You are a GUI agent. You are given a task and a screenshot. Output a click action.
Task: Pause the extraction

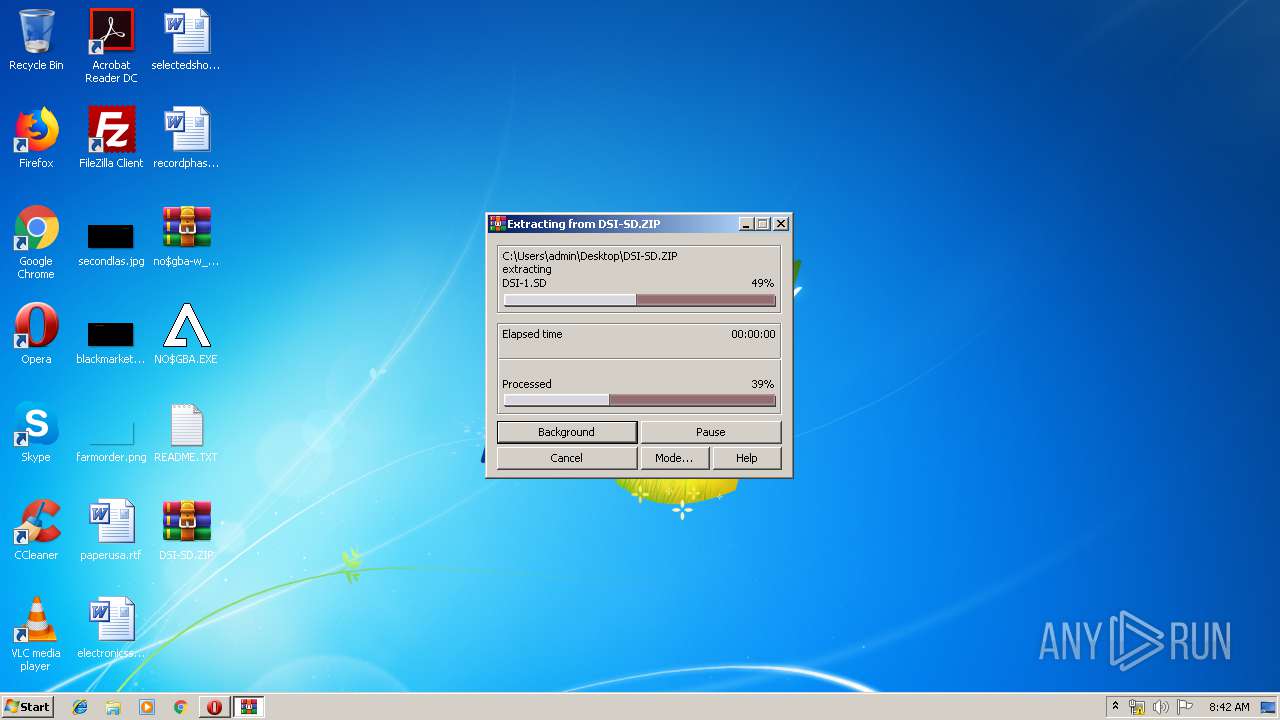tap(711, 432)
